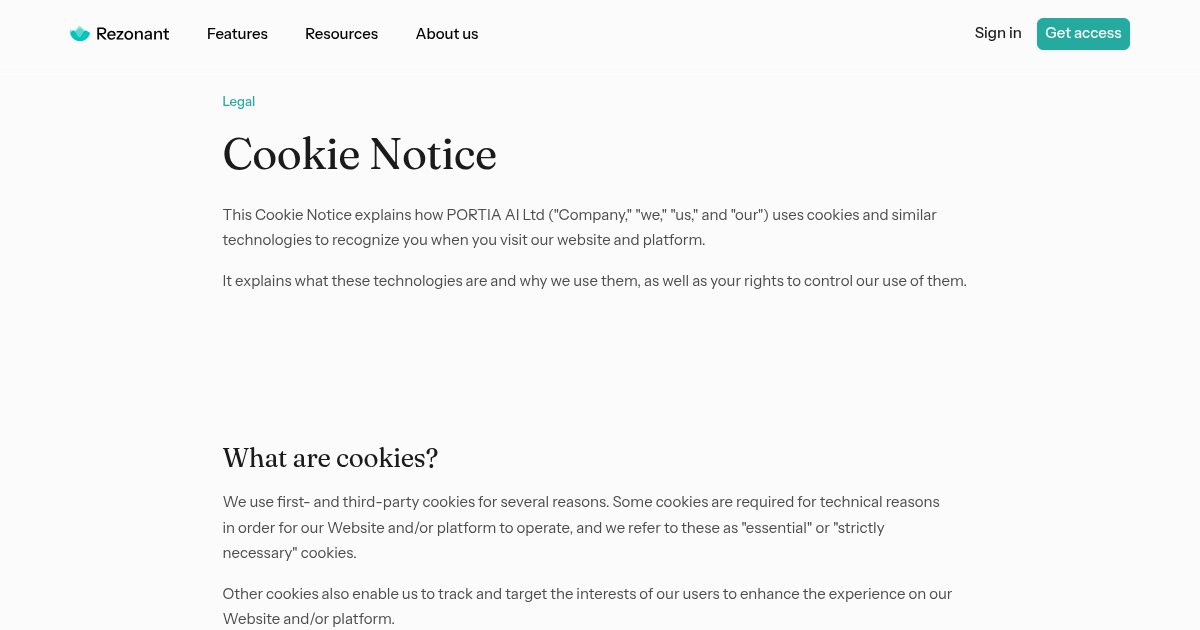Click the paragraph starting 'This Cookie Notice explains'

pyautogui.click(x=580, y=227)
